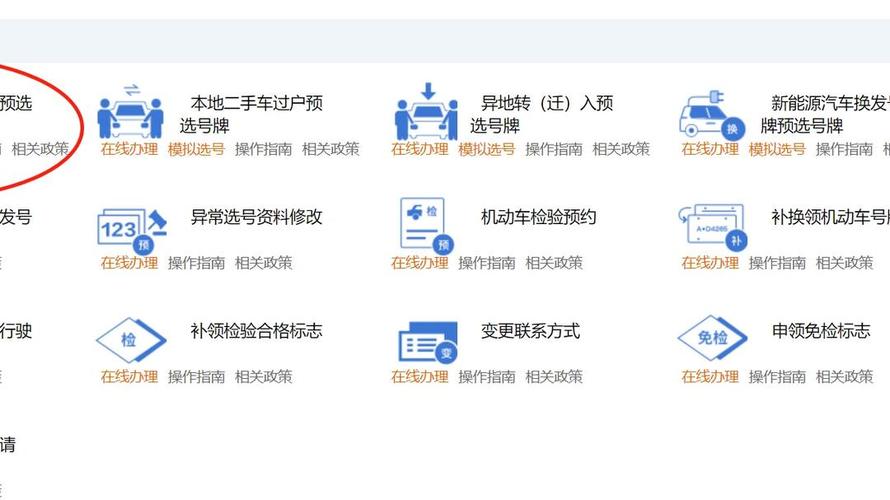
Task: Click the 补领检验合格标志 title
Action: pyautogui.click(x=257, y=330)
